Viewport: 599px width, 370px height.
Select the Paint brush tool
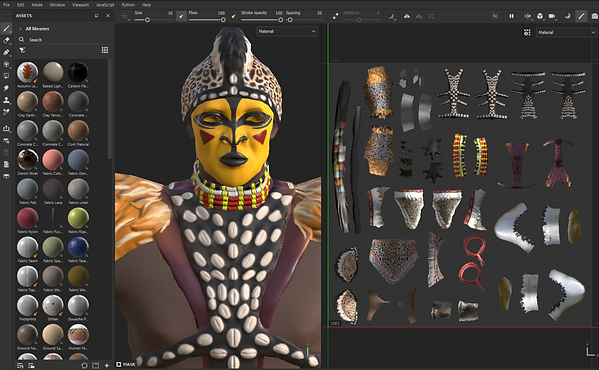point(6,28)
